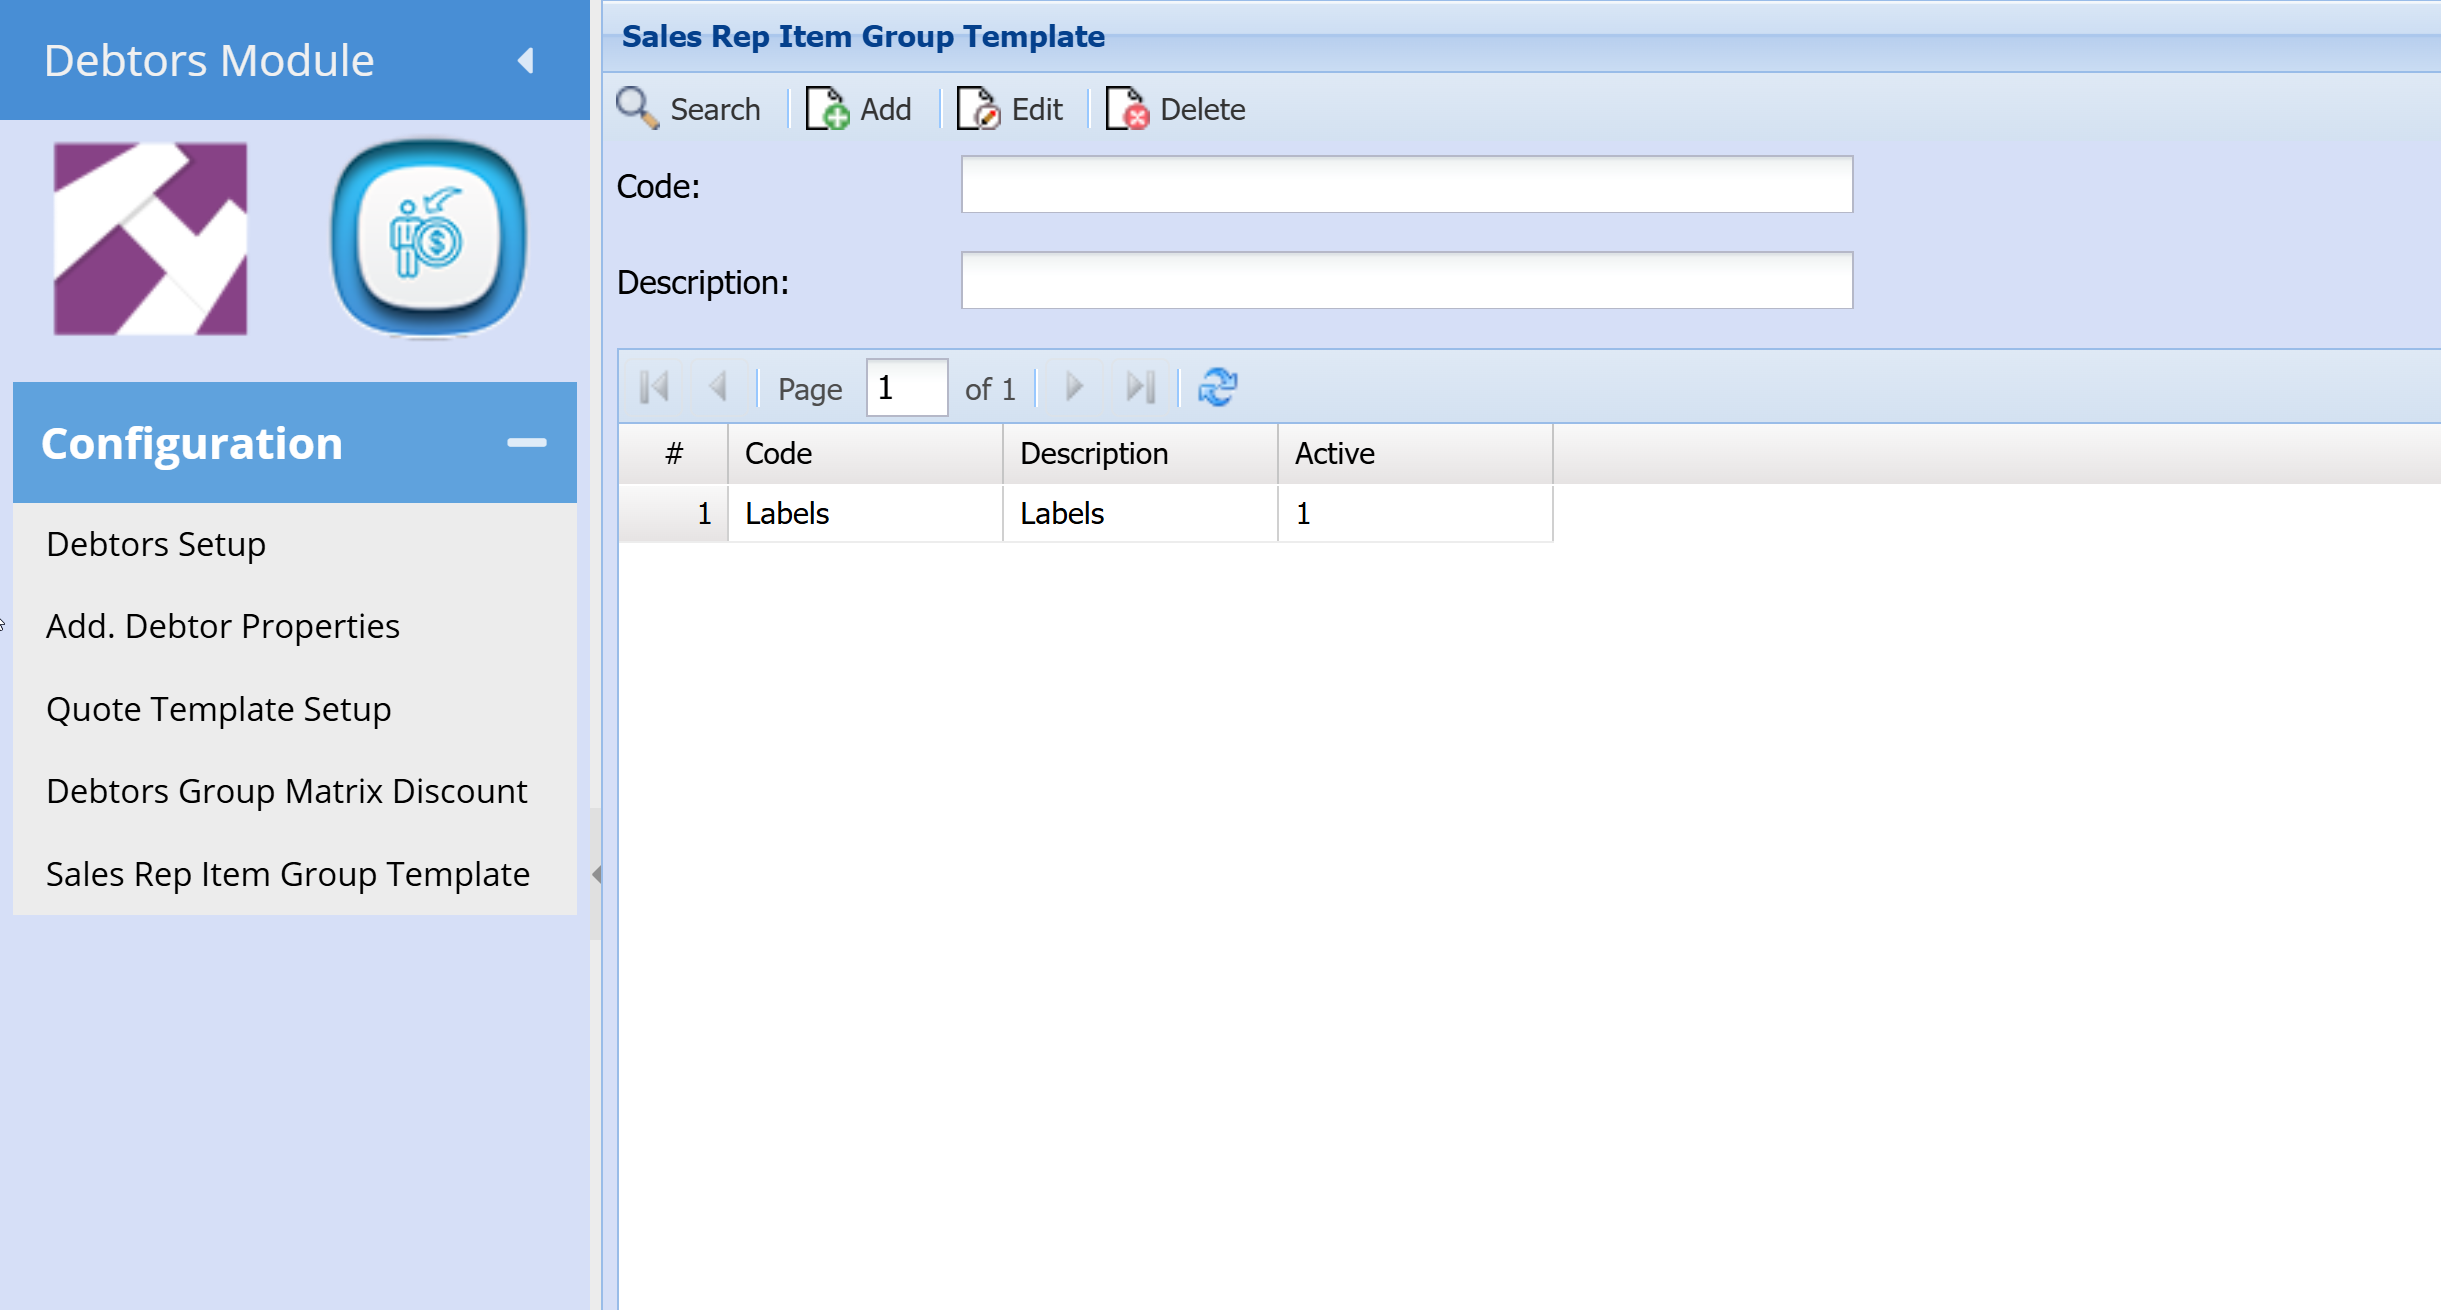The width and height of the screenshot is (2441, 1310).
Task: Go to the last page arrow
Action: pos(1140,387)
